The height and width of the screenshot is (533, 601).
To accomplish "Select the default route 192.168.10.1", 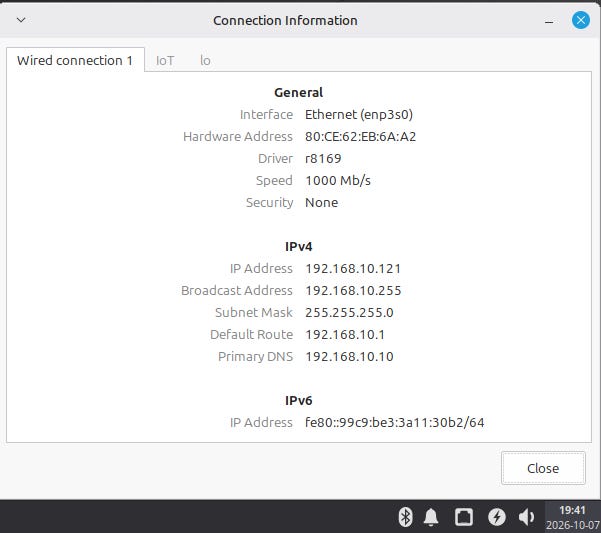I will (x=345, y=335).
